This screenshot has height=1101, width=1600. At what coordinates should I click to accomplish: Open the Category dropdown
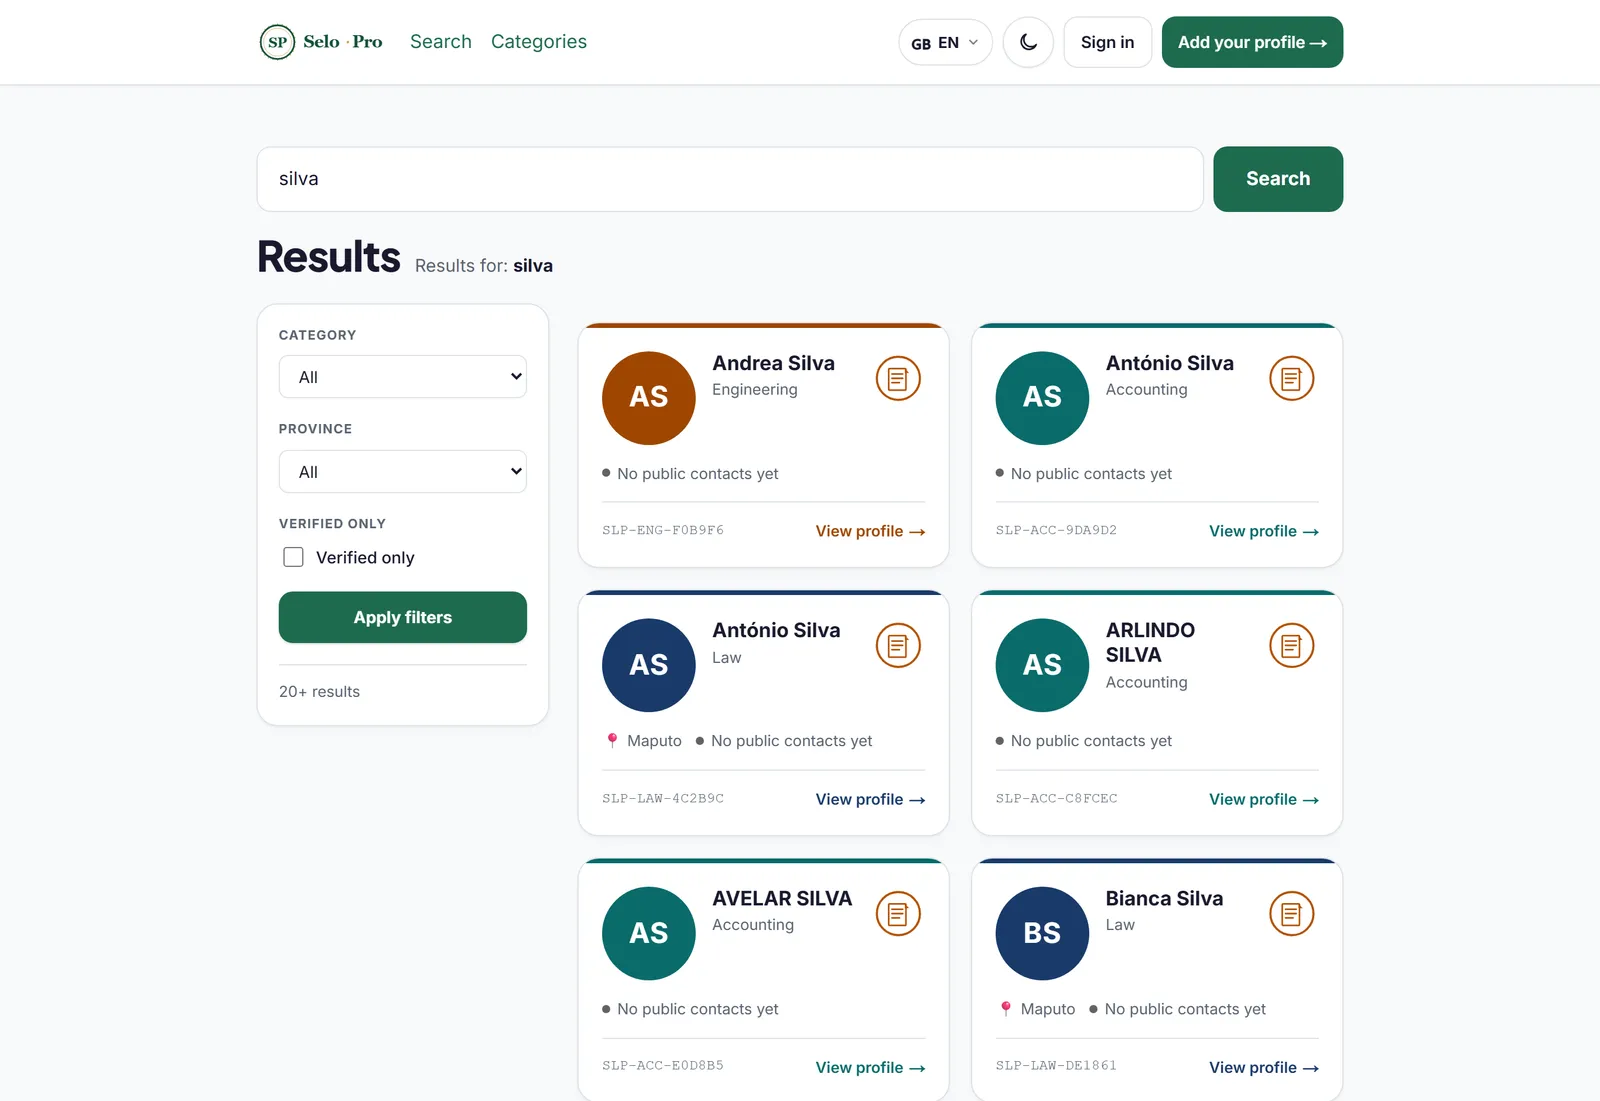pos(403,377)
